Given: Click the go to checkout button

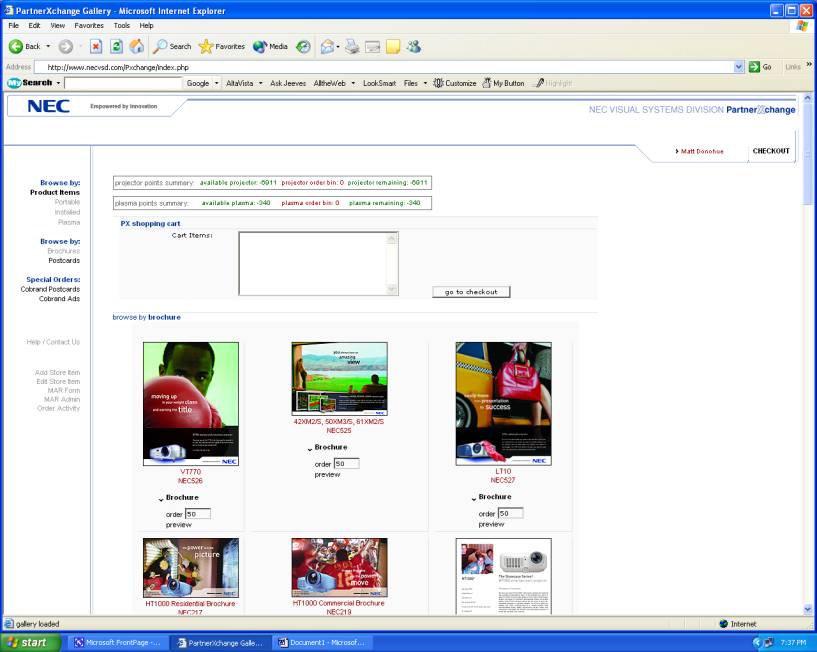Looking at the screenshot, I should point(471,292).
